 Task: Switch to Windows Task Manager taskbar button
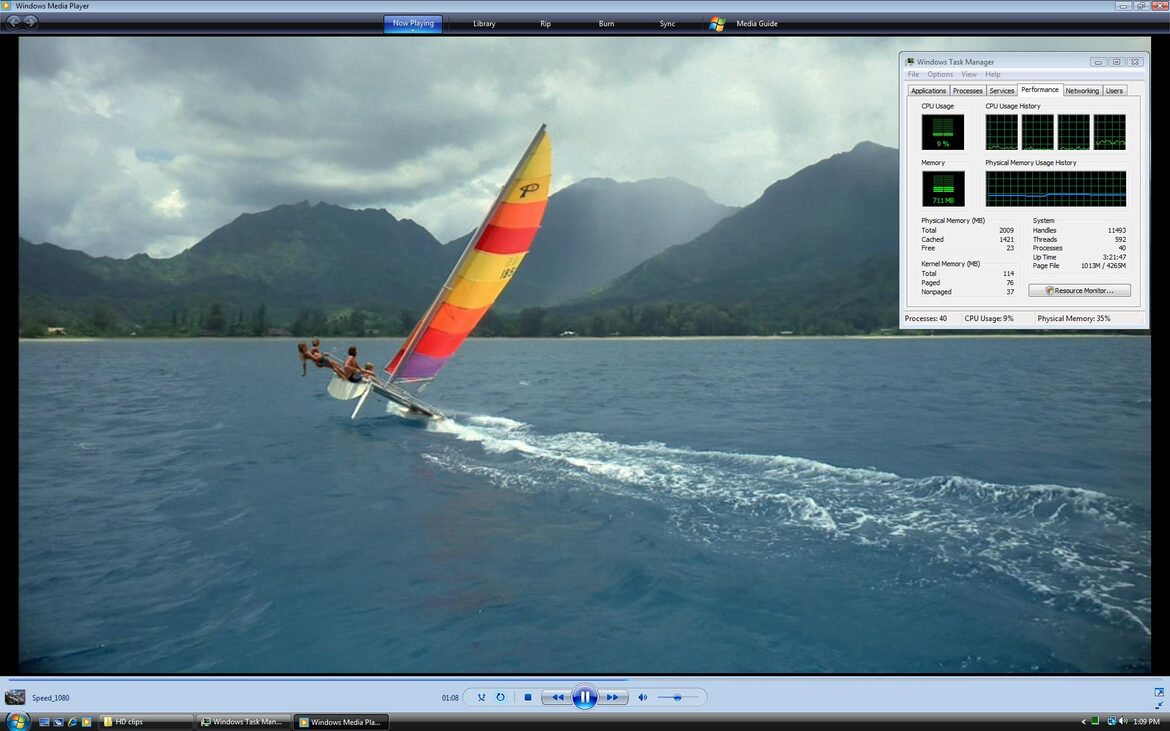tap(243, 722)
